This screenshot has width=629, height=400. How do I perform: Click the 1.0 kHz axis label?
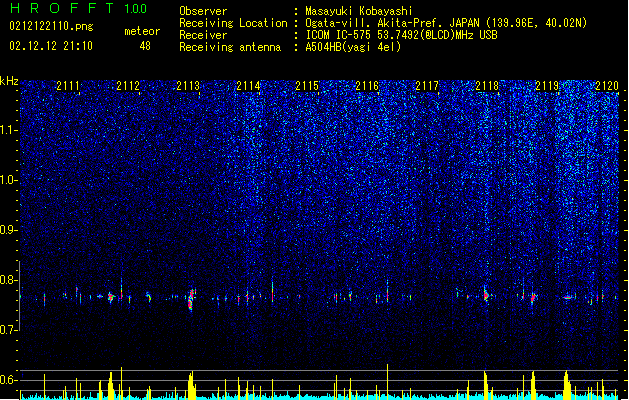pos(8,180)
